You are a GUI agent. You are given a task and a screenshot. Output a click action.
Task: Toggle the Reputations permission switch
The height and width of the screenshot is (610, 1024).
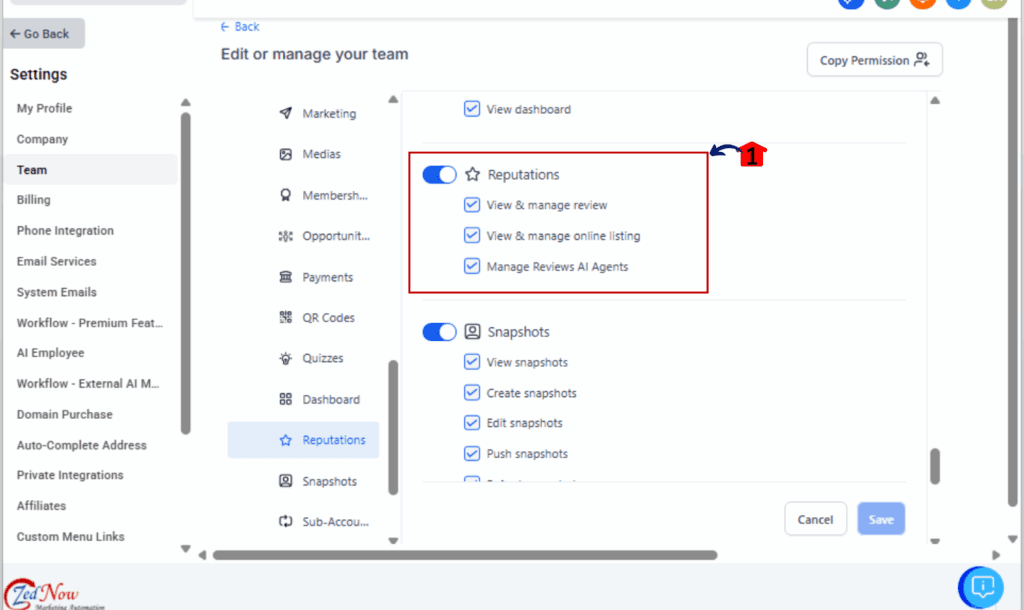coord(439,174)
